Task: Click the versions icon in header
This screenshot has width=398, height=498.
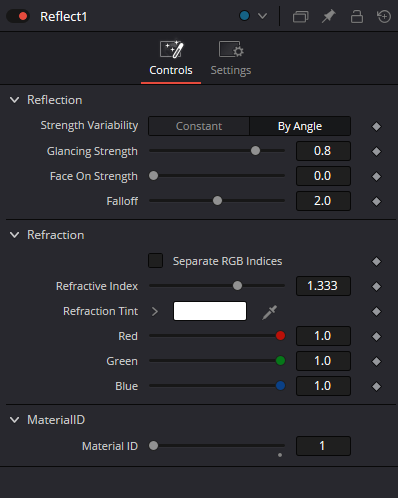Action: click(300, 16)
